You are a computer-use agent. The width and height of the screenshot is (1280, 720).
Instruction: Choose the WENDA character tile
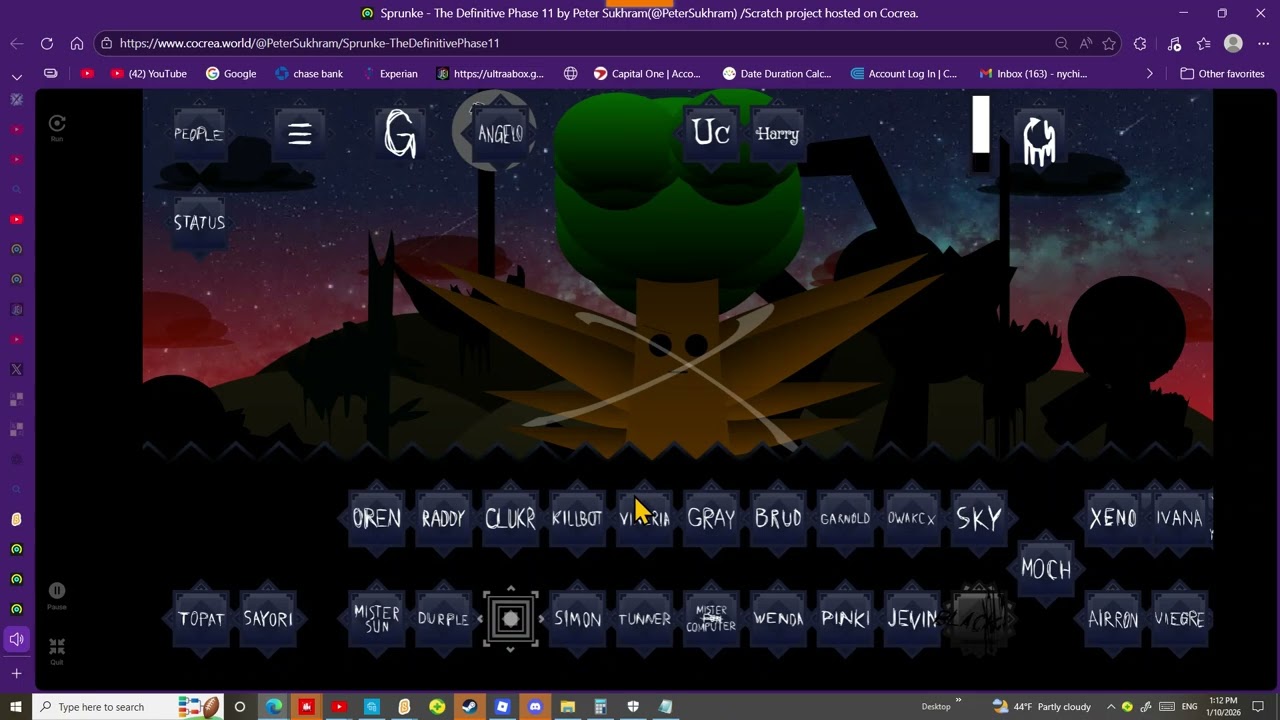point(778,619)
